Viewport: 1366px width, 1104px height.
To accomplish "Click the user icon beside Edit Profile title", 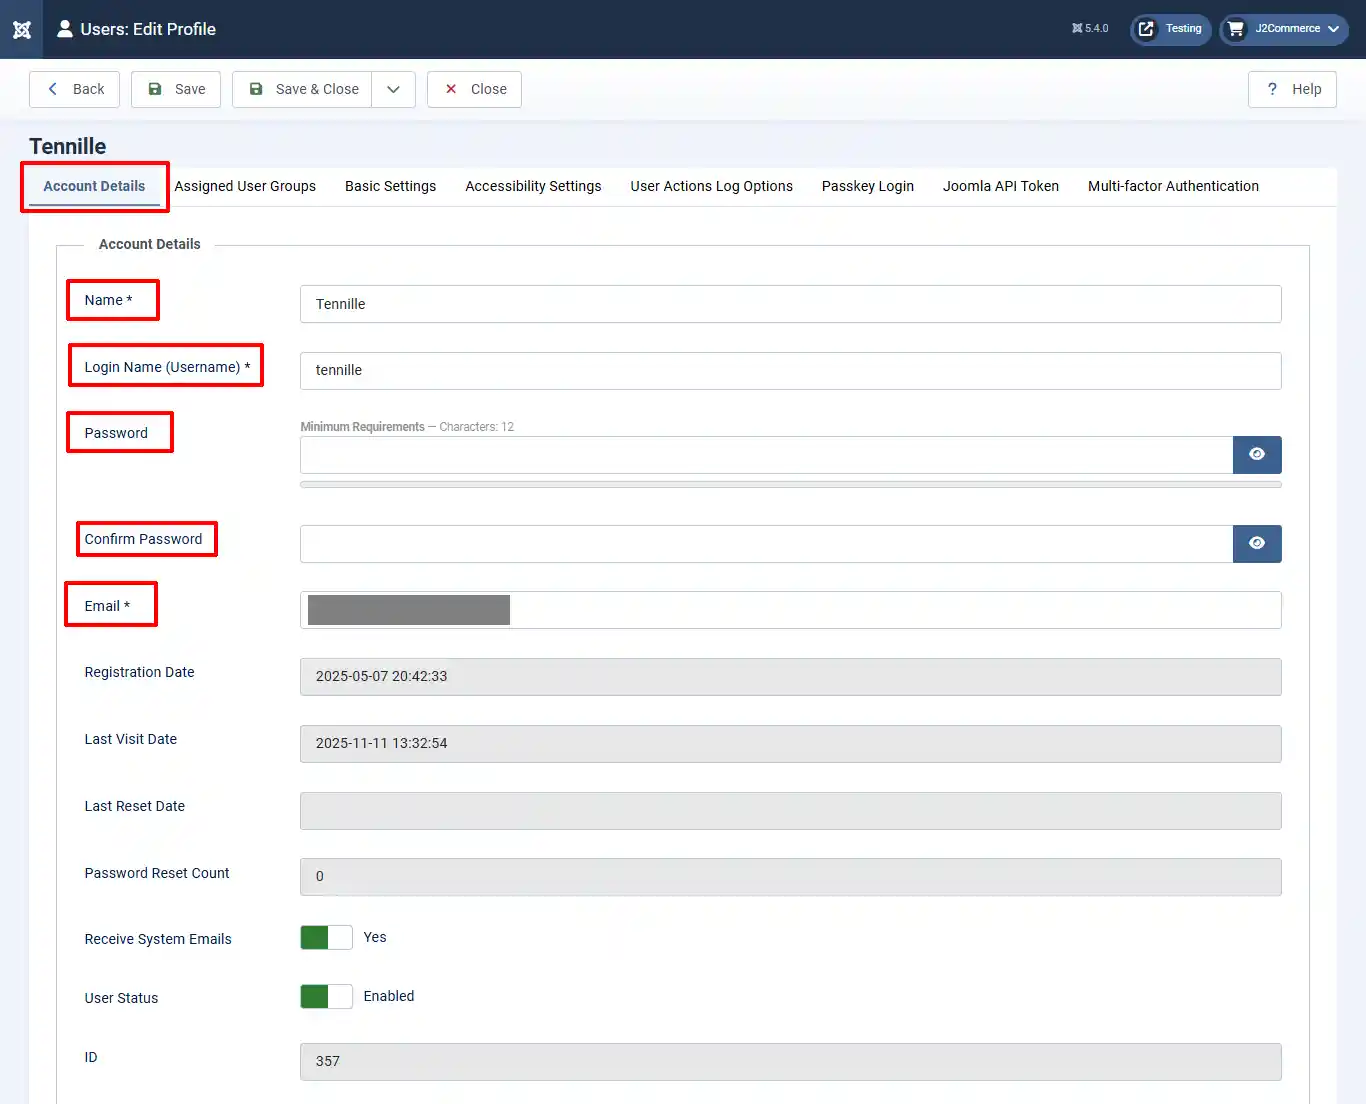I will pos(65,29).
